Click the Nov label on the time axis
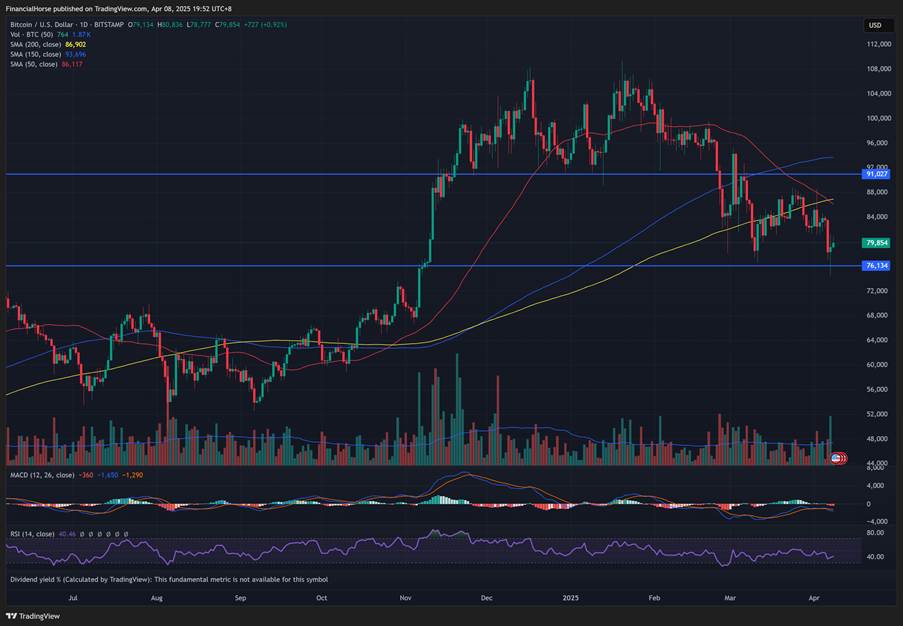The width and height of the screenshot is (903, 626). point(405,598)
